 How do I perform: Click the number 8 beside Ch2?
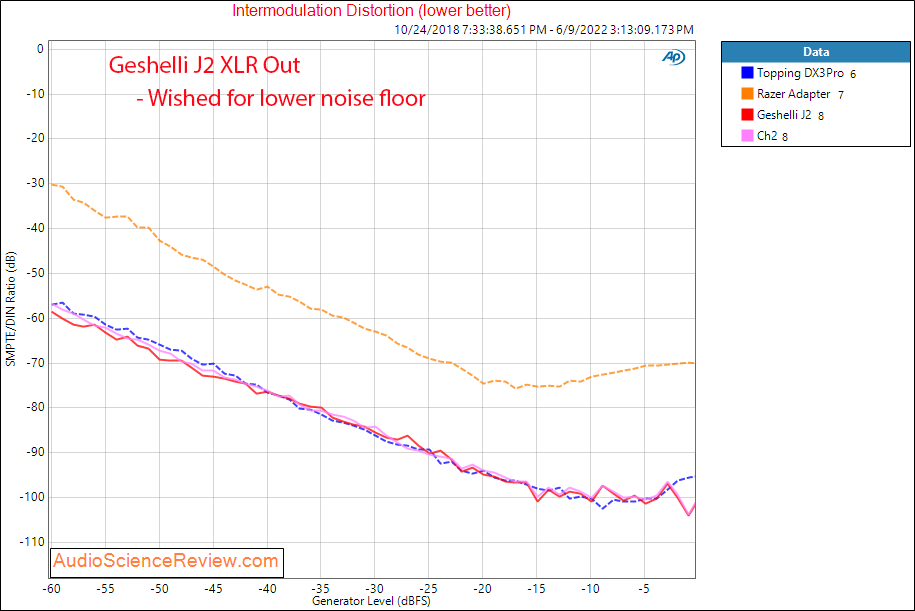pos(785,137)
